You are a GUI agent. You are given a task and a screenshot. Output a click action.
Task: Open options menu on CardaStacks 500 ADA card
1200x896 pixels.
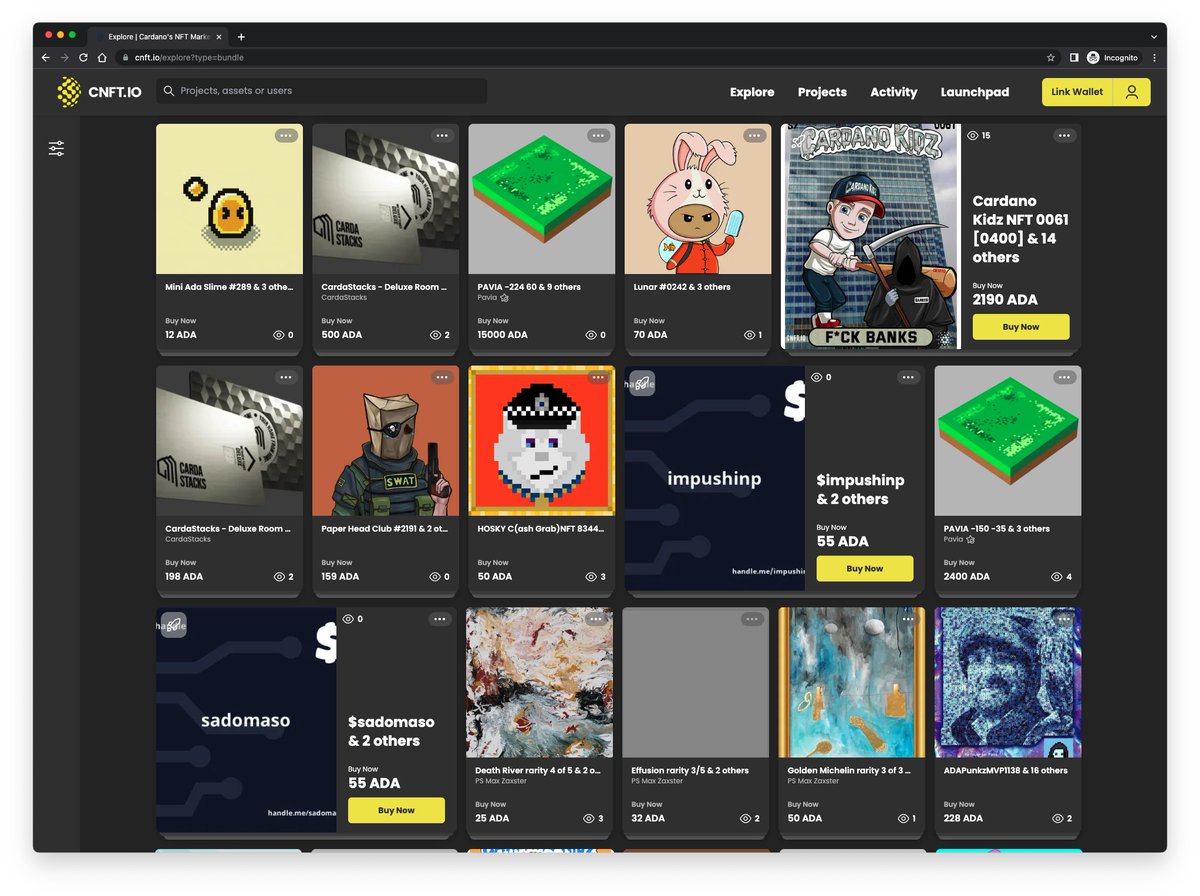(x=442, y=135)
